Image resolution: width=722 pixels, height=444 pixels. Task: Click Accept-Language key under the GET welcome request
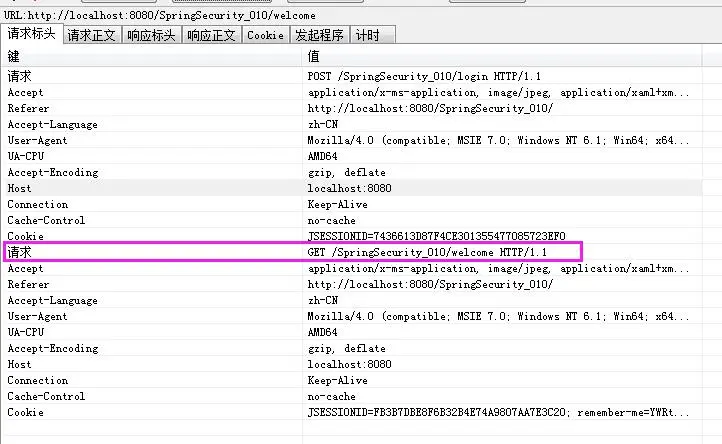point(52,300)
